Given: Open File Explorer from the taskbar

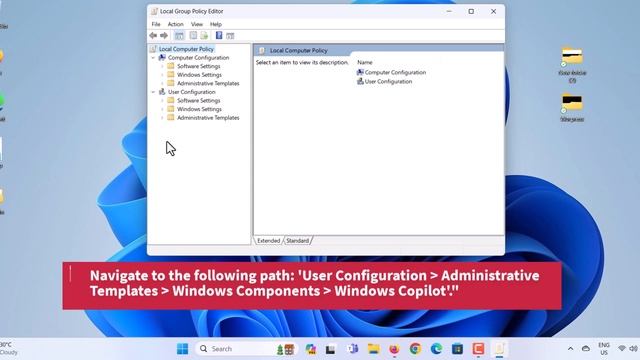Looking at the screenshot, I should point(373,349).
